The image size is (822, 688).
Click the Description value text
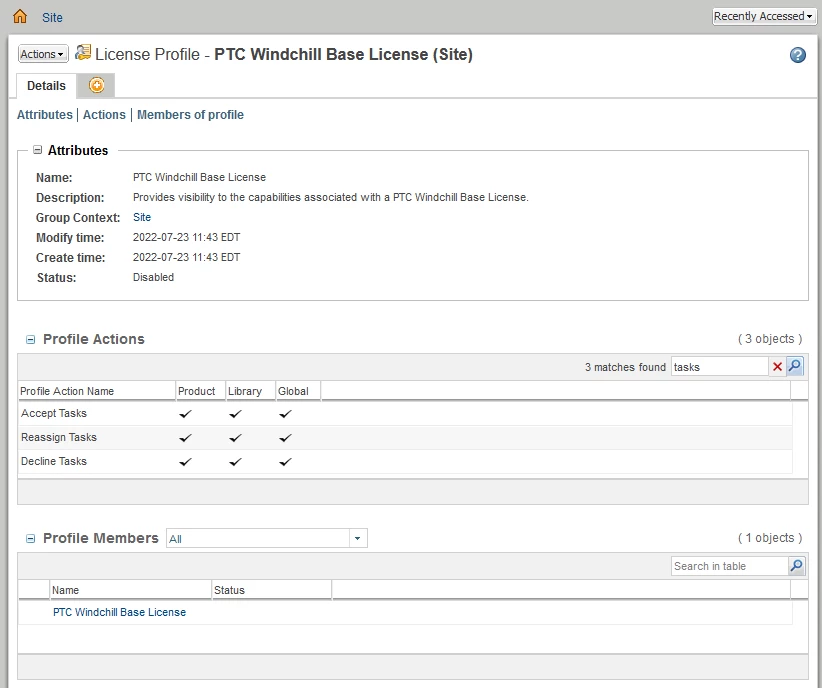pyautogui.click(x=331, y=197)
